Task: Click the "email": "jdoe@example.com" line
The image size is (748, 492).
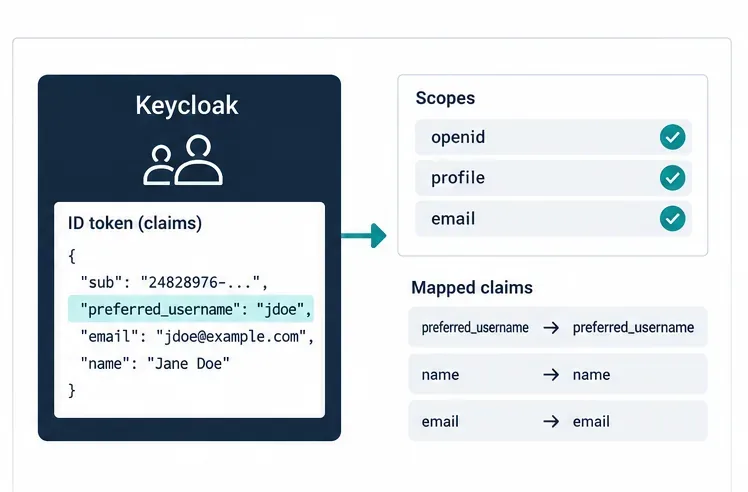Action: pyautogui.click(x=197, y=336)
